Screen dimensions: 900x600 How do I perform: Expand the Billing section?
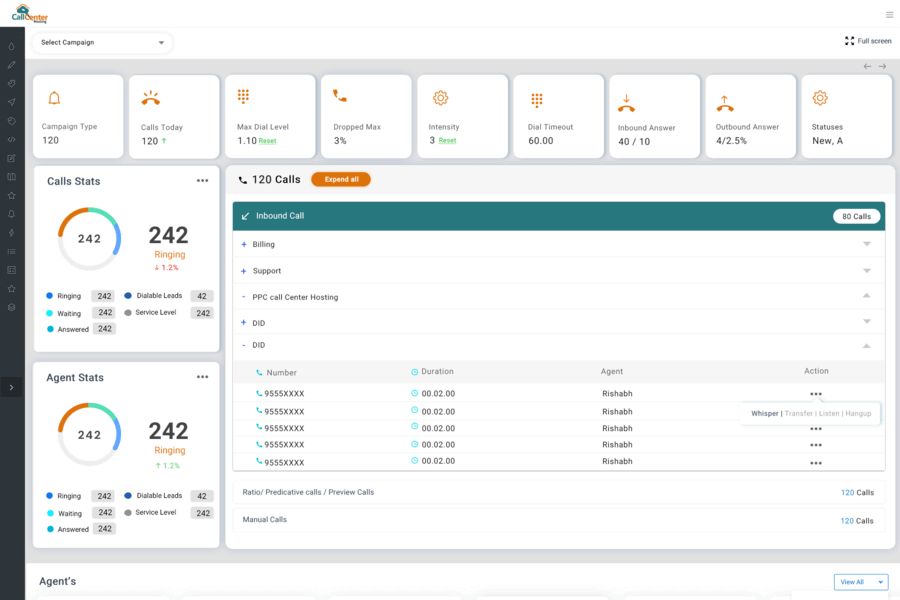point(245,244)
